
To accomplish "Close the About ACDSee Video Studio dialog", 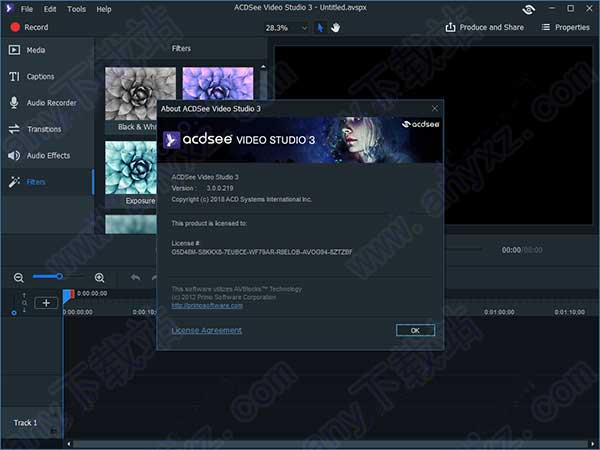I will click(x=435, y=109).
